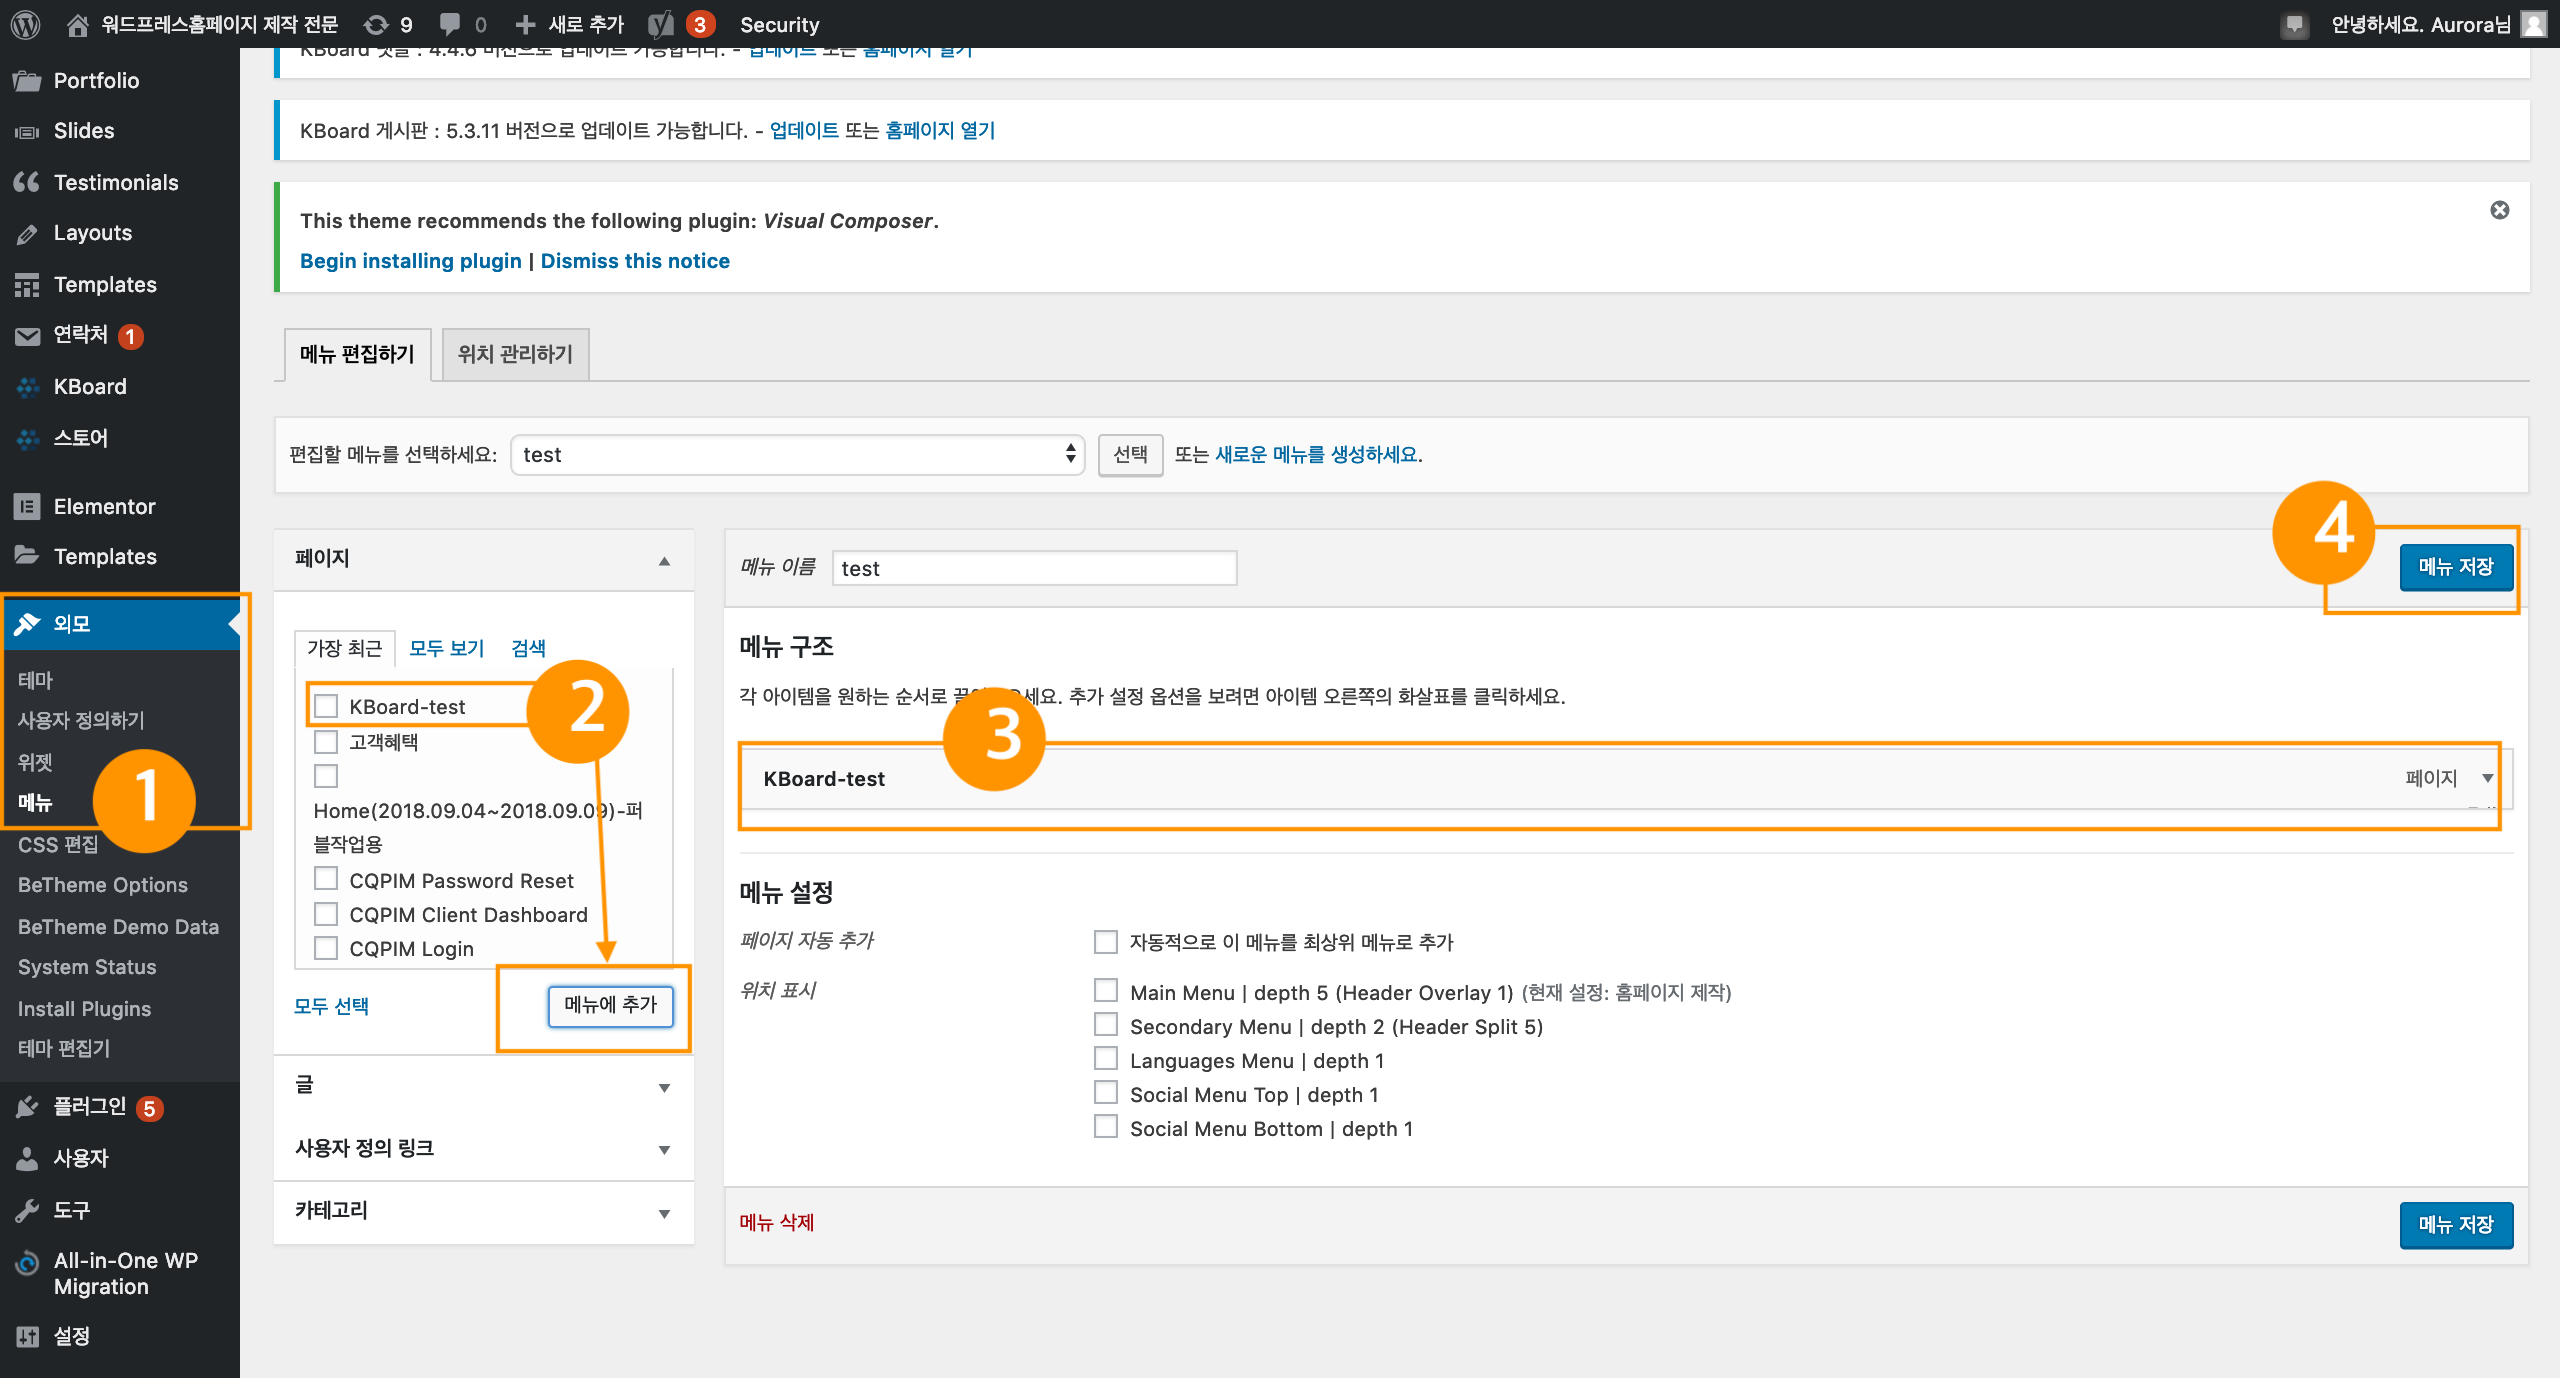Enable Main Menu depth 5 location
This screenshot has height=1378, width=2560.
coord(1106,991)
